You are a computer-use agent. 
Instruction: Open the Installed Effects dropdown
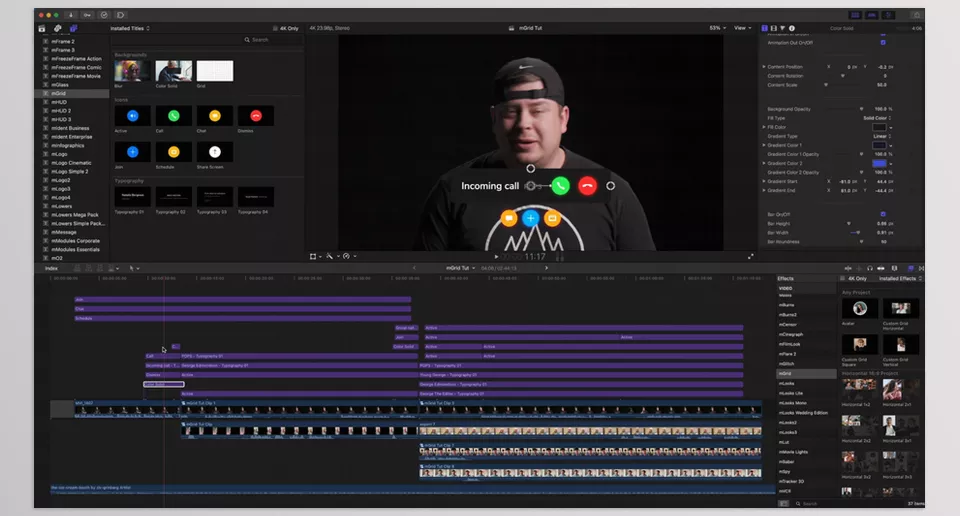click(x=901, y=279)
